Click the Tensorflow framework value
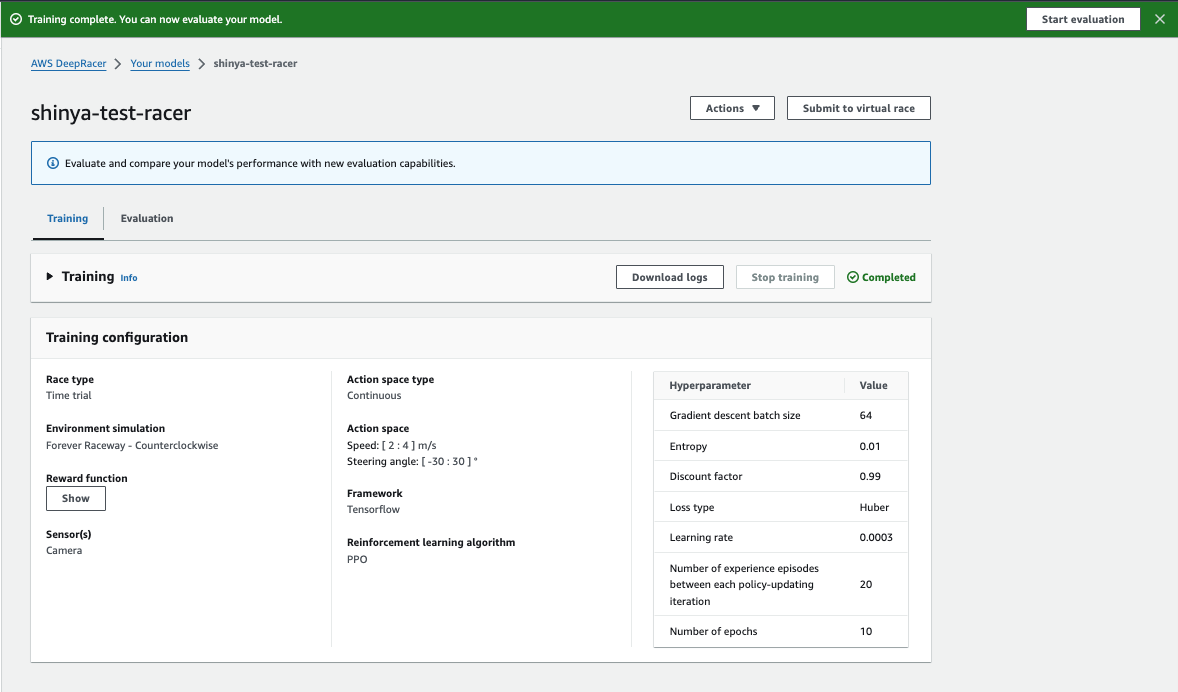 pyautogui.click(x=373, y=509)
